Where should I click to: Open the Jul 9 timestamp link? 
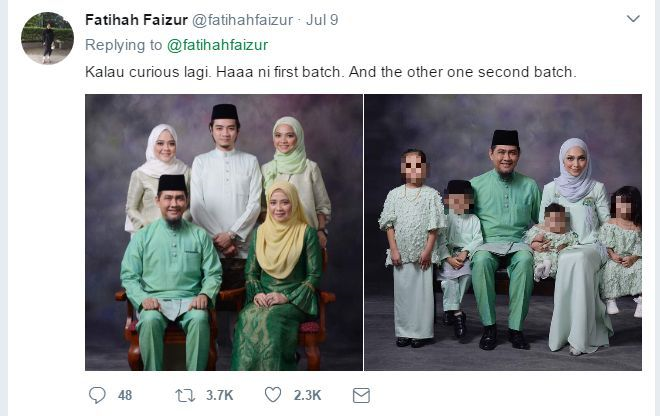click(322, 20)
